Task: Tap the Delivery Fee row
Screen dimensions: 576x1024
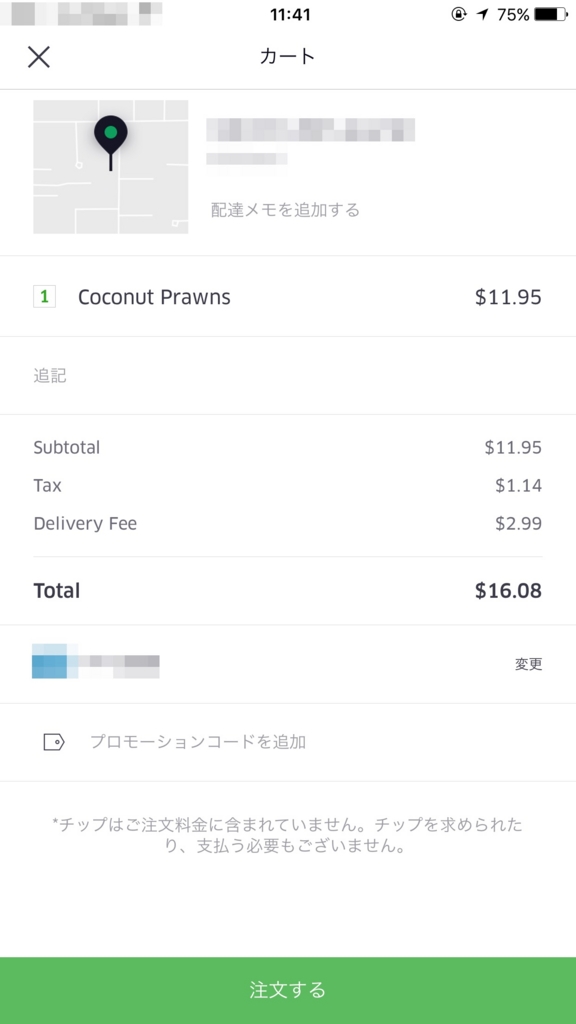Action: pos(288,523)
